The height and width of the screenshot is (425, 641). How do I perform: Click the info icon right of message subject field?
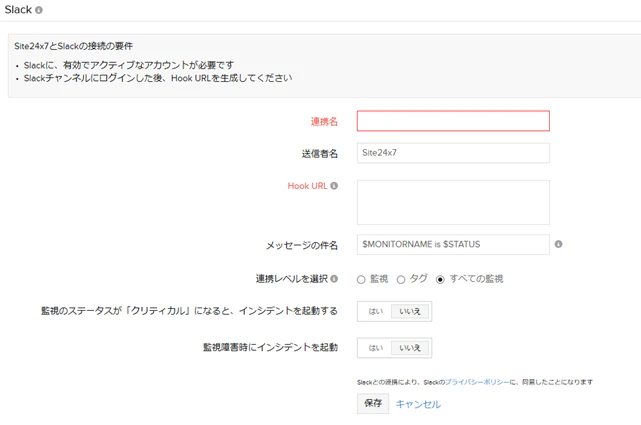coord(558,244)
